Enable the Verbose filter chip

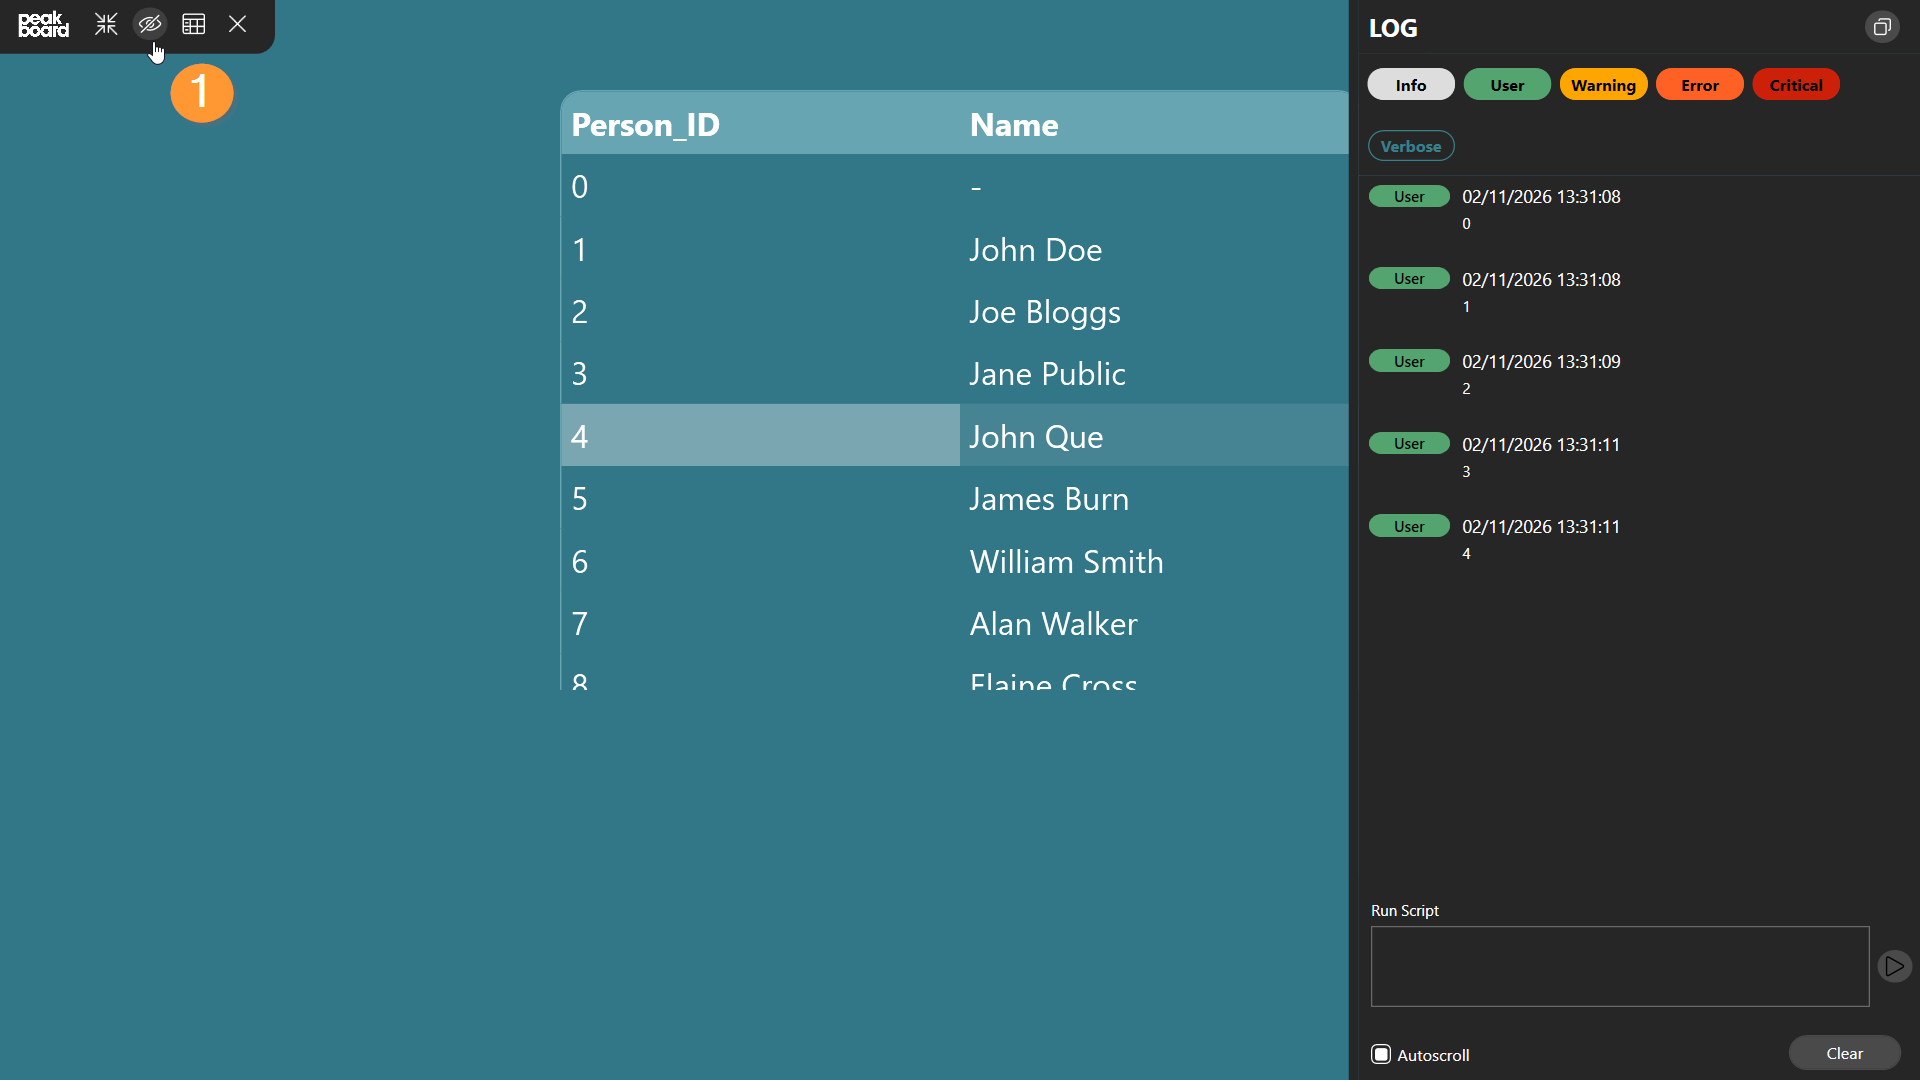point(1410,146)
